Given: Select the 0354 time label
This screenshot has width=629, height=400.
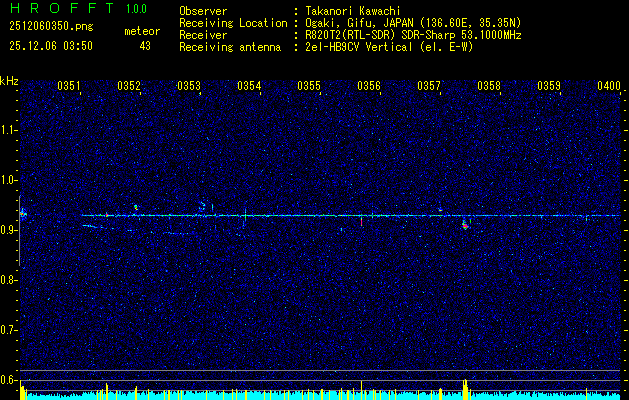Looking at the screenshot, I should click(249, 85).
